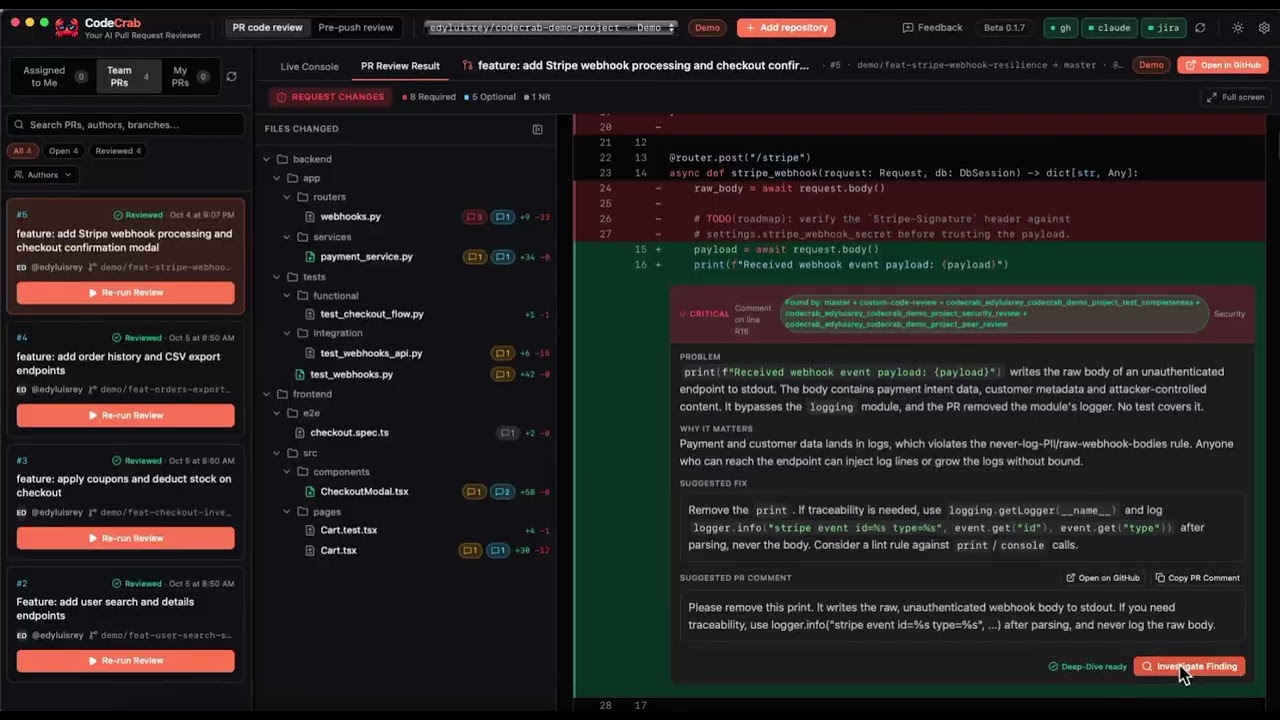Click red comment badge on webhooks.py
Image resolution: width=1280 pixels, height=720 pixels.
(x=474, y=217)
